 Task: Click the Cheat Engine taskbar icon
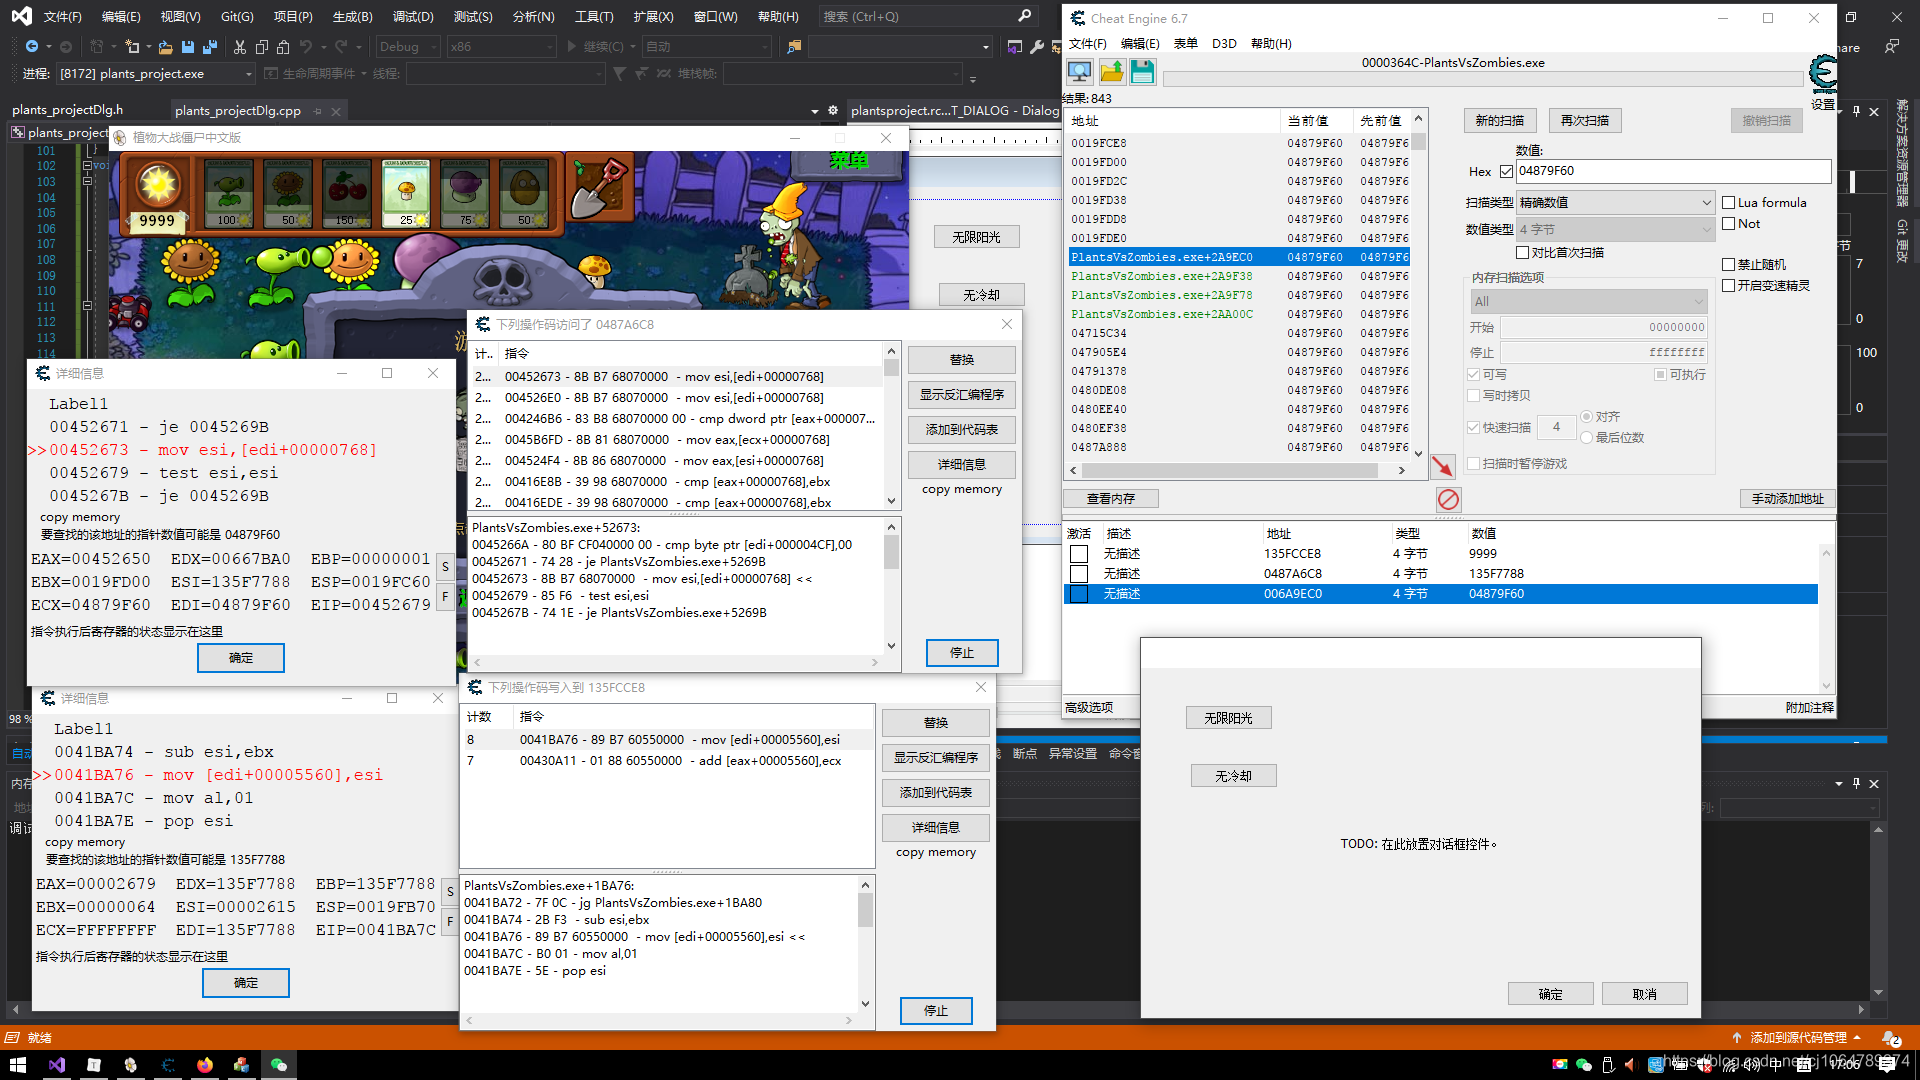(168, 1065)
